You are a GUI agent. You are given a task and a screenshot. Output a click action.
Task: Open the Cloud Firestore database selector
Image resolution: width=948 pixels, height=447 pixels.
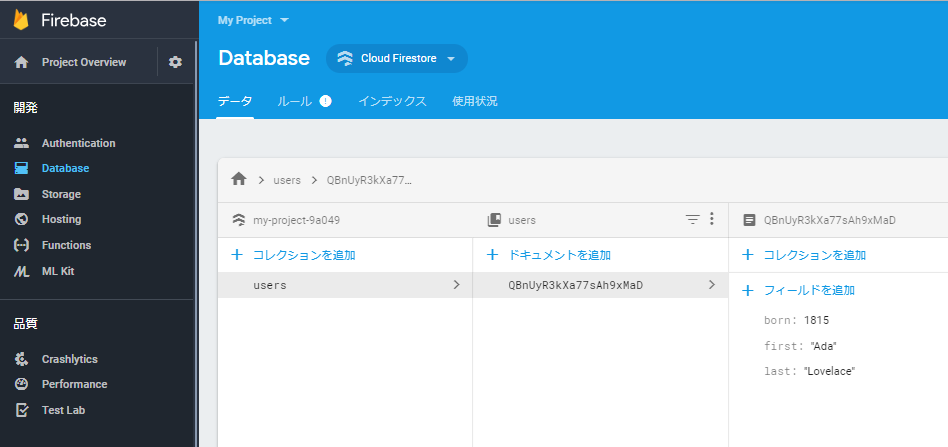tap(397, 59)
